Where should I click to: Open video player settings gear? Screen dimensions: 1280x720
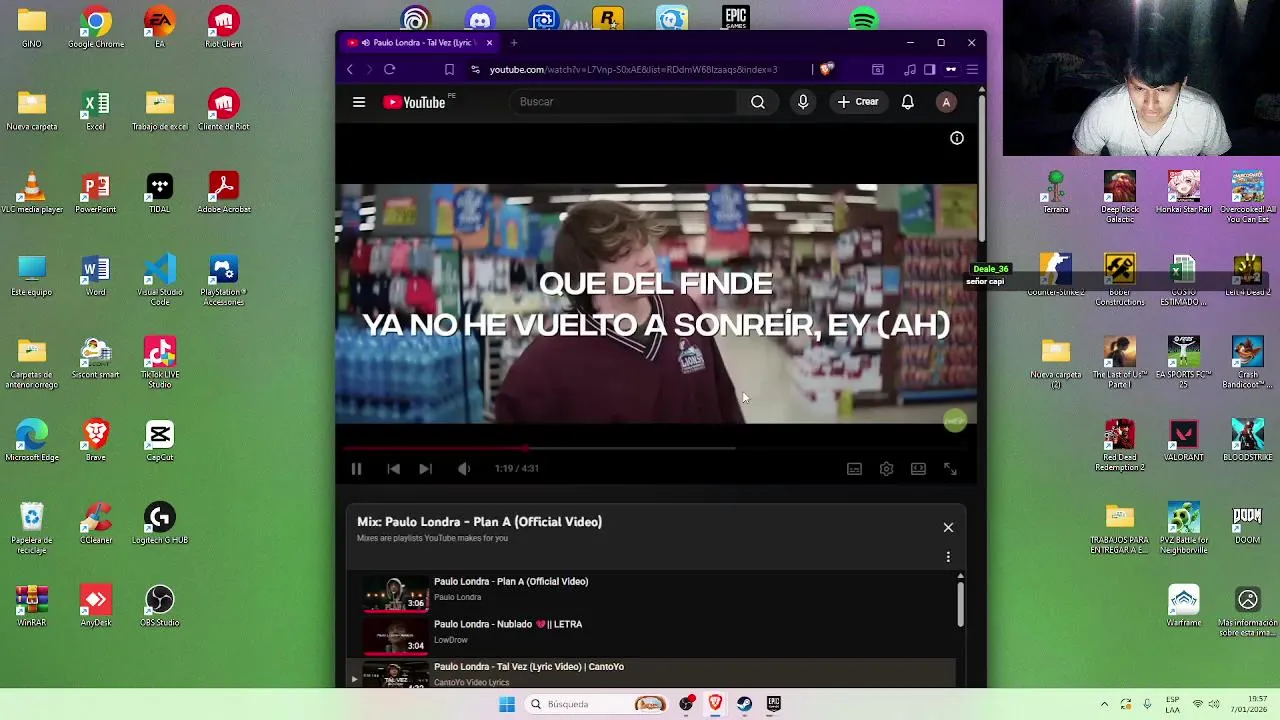pos(886,469)
